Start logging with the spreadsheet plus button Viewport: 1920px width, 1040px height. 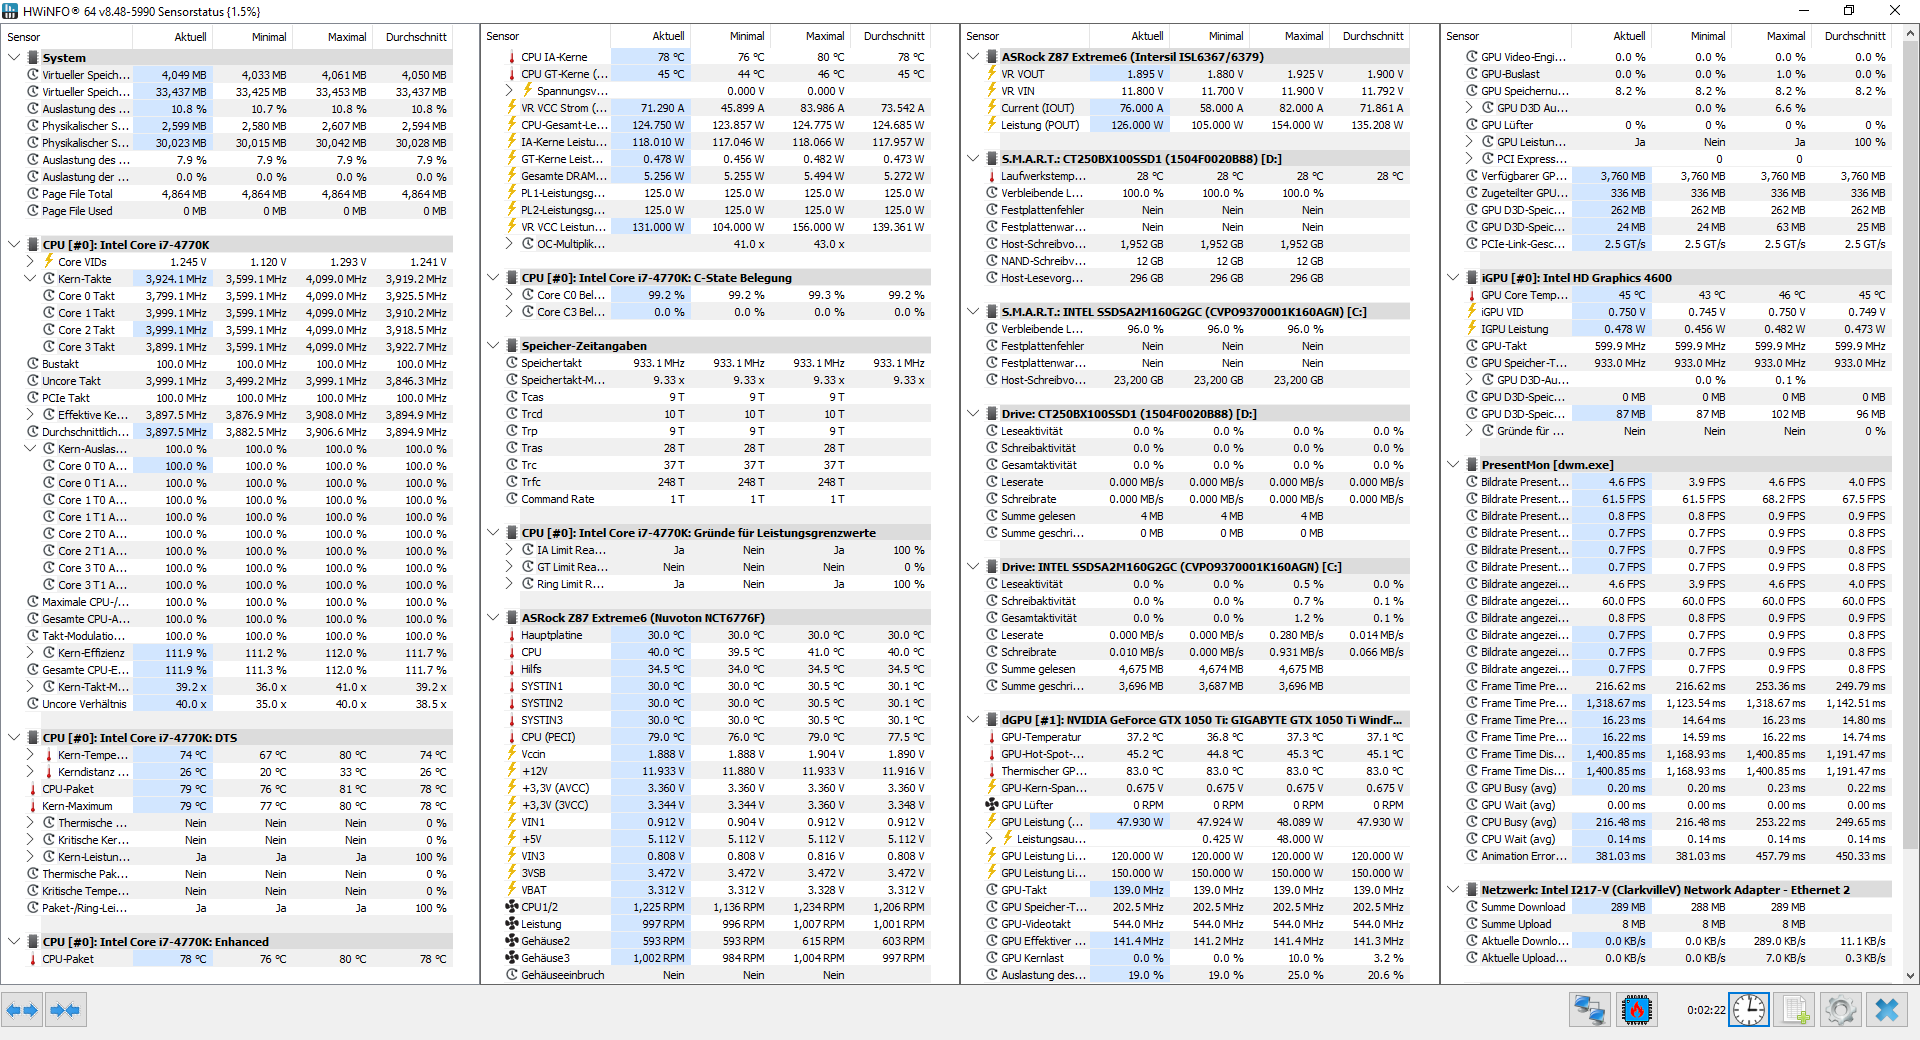coord(1795,1010)
